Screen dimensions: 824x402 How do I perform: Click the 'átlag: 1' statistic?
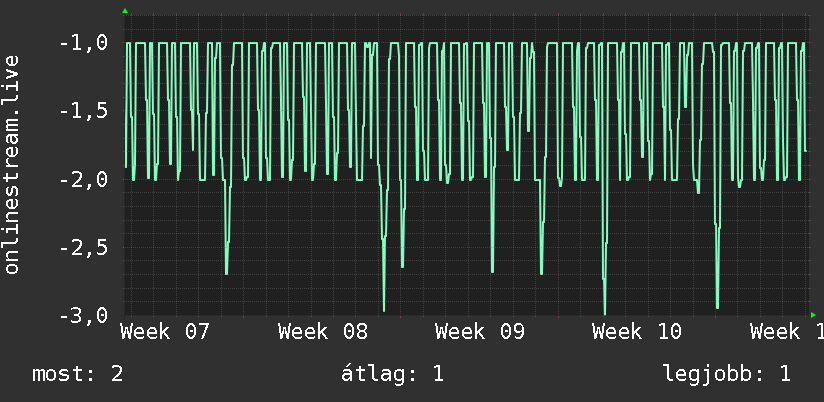coord(392,374)
